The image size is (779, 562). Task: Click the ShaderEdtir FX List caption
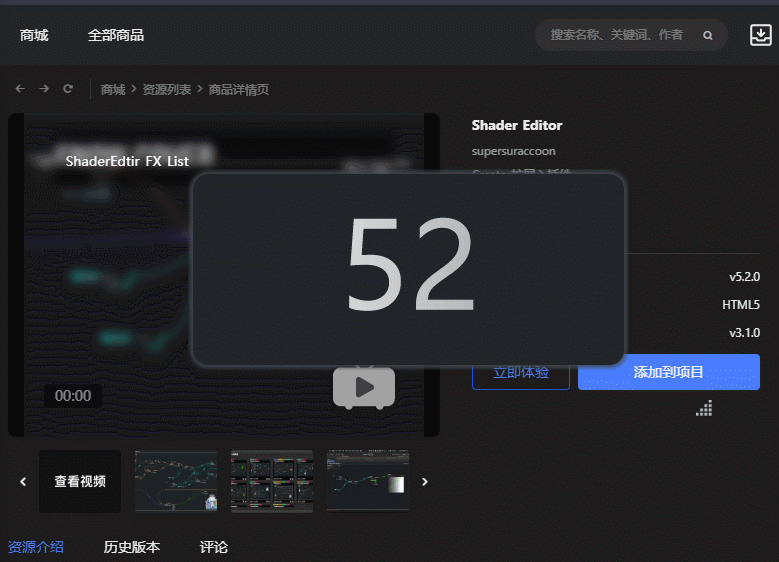(127, 161)
